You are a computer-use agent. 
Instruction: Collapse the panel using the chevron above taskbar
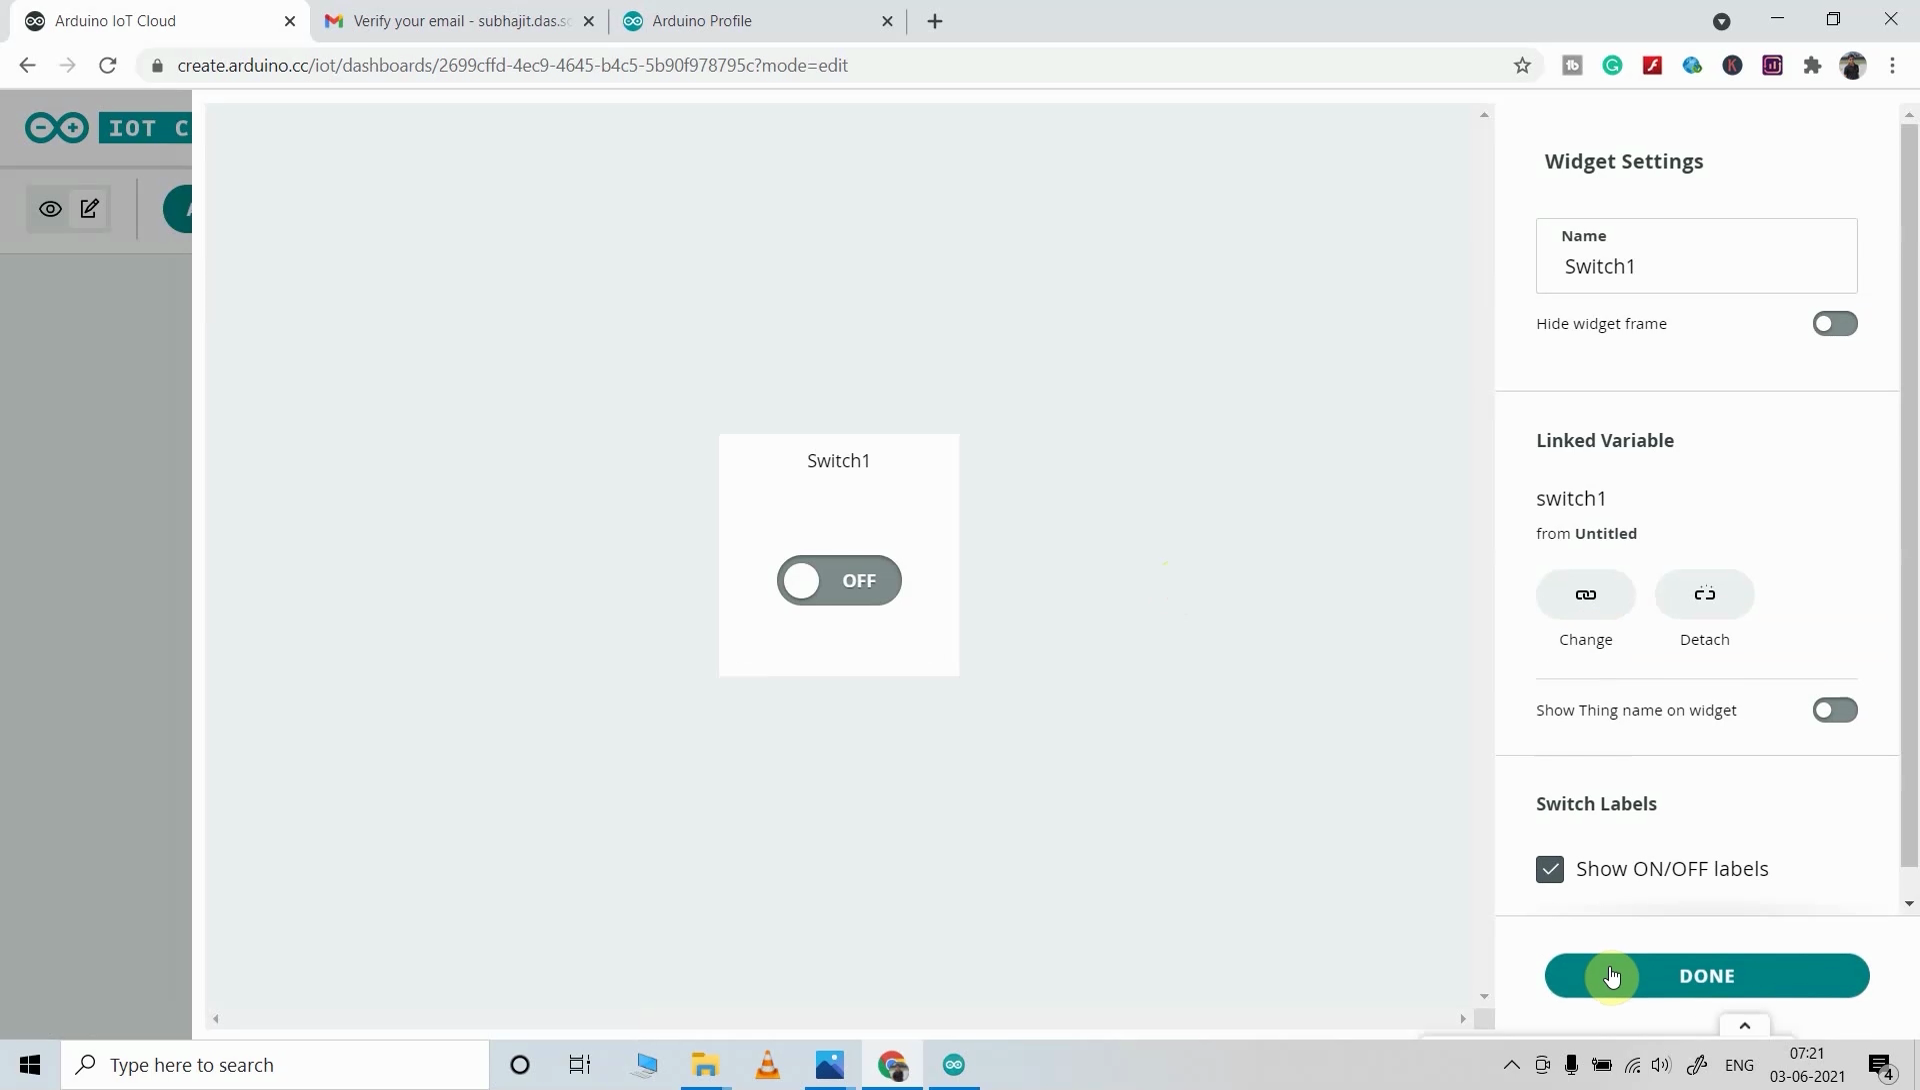tap(1744, 1024)
